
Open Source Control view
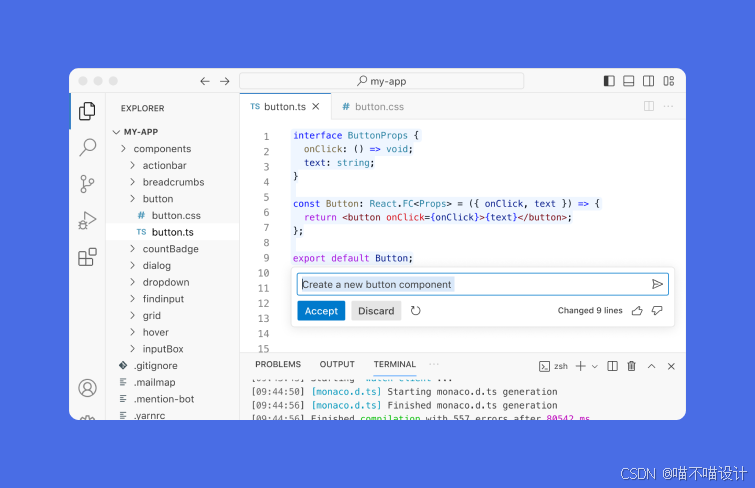[87, 184]
